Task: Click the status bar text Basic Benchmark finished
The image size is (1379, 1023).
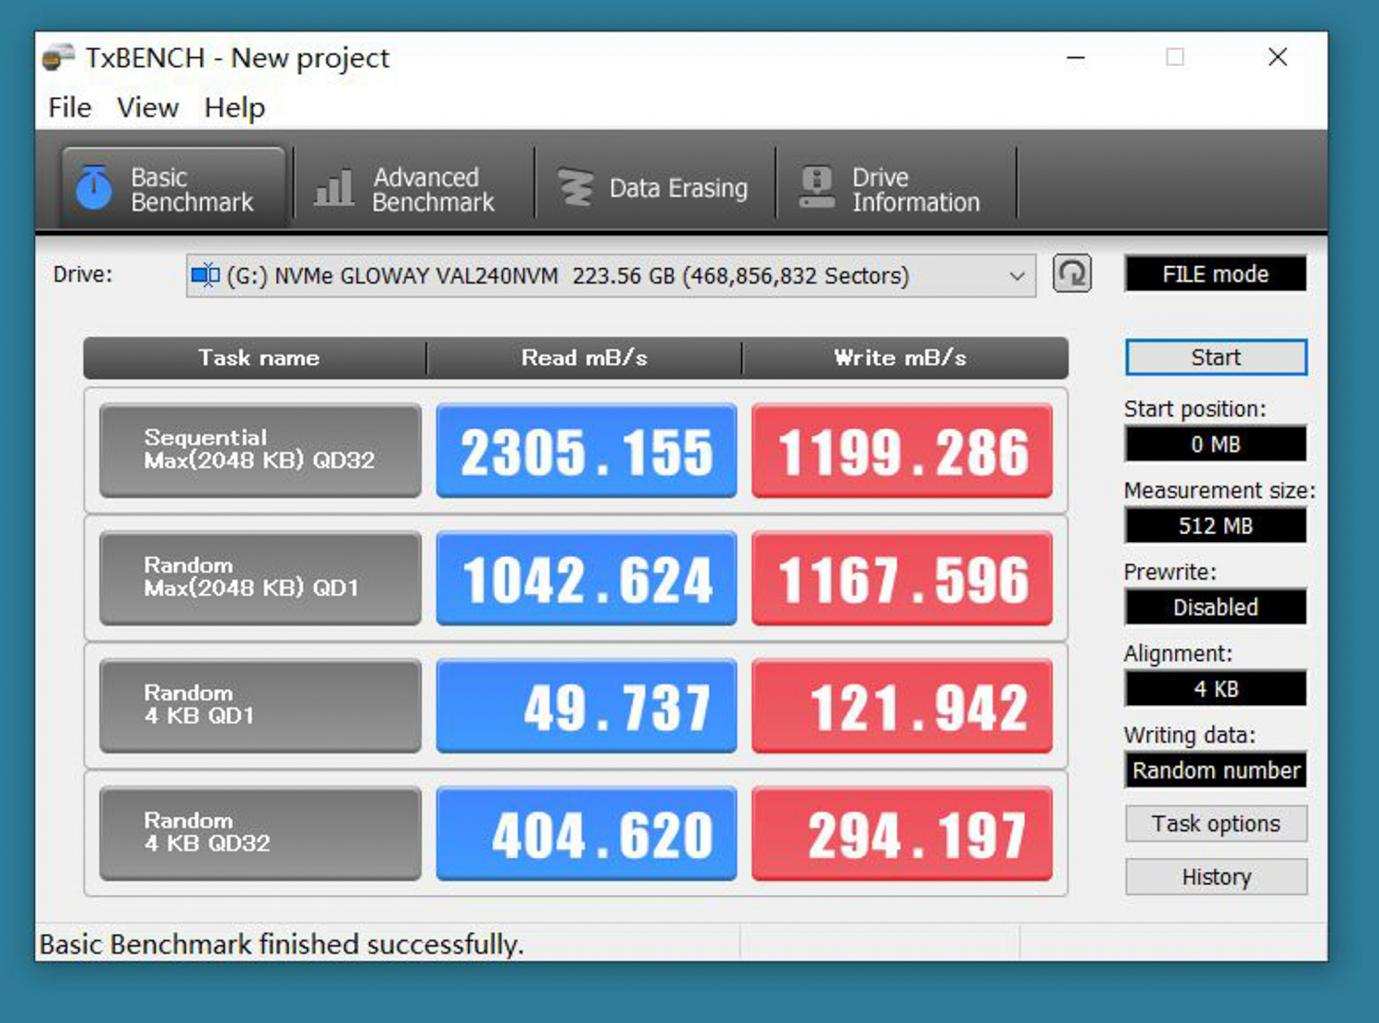Action: tap(281, 944)
